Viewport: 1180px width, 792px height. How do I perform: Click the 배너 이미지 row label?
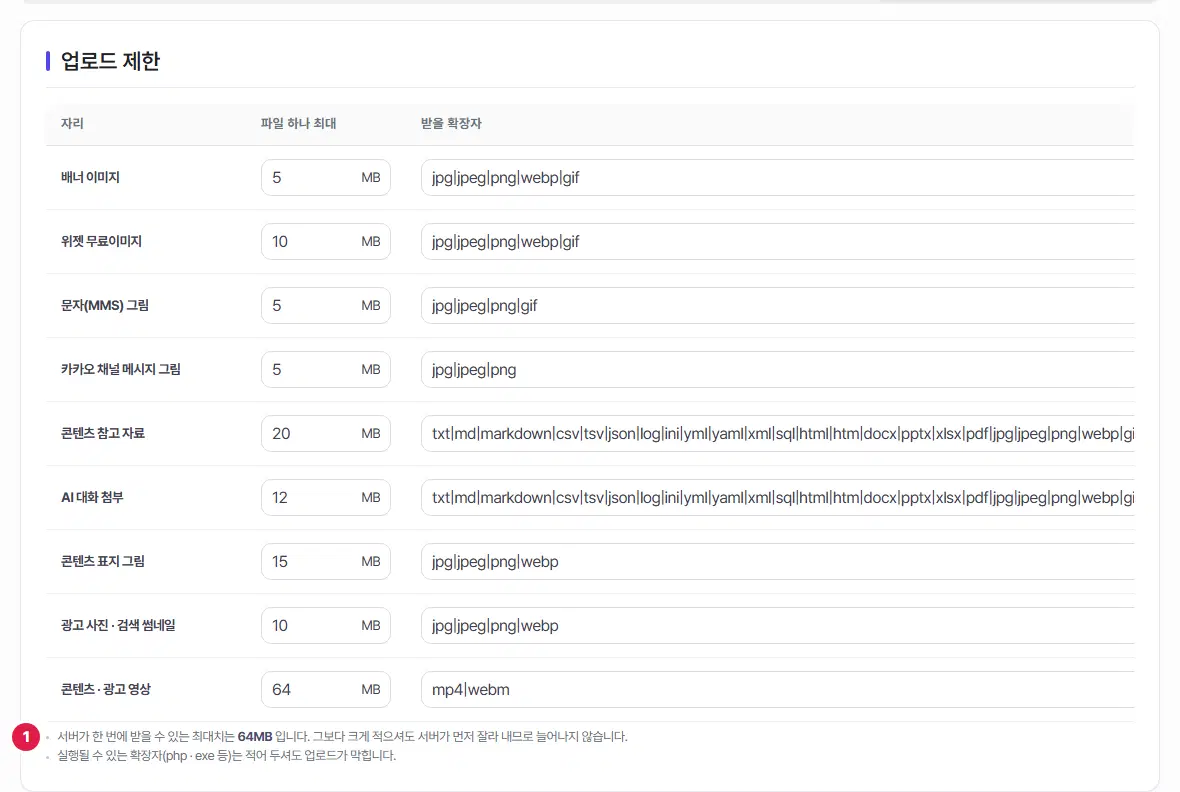(90, 178)
